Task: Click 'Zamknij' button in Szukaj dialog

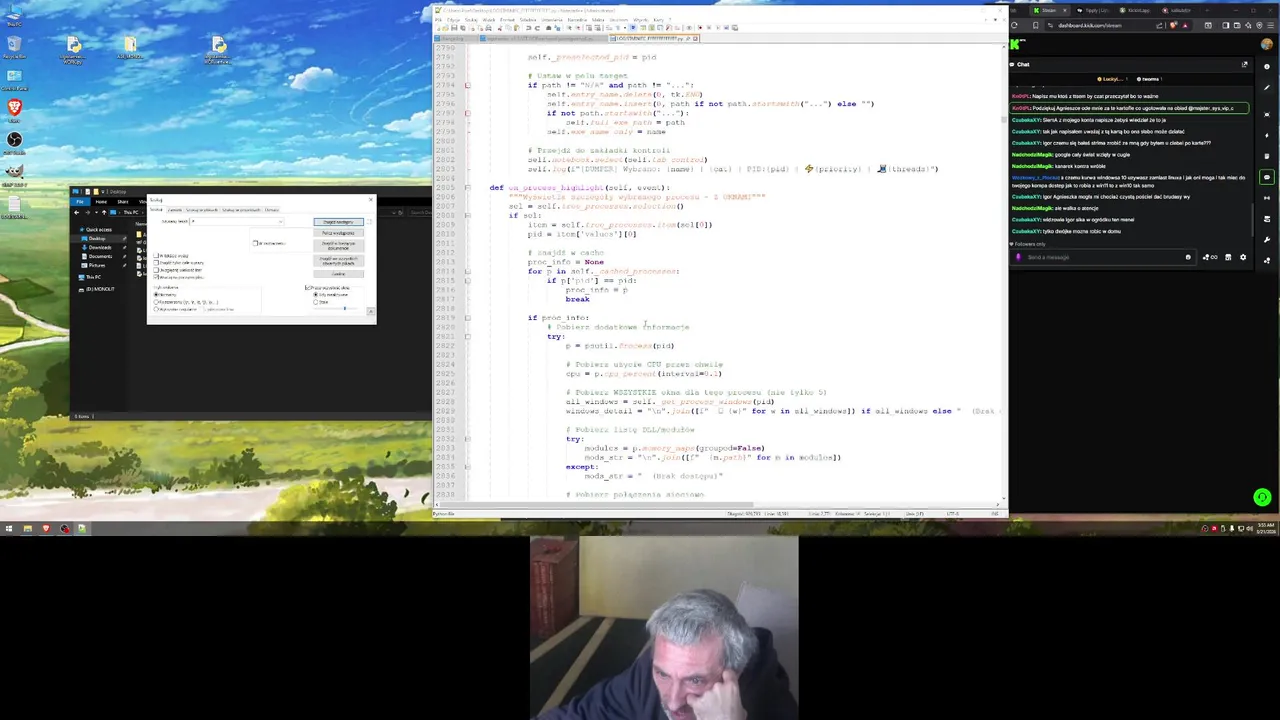Action: (339, 274)
